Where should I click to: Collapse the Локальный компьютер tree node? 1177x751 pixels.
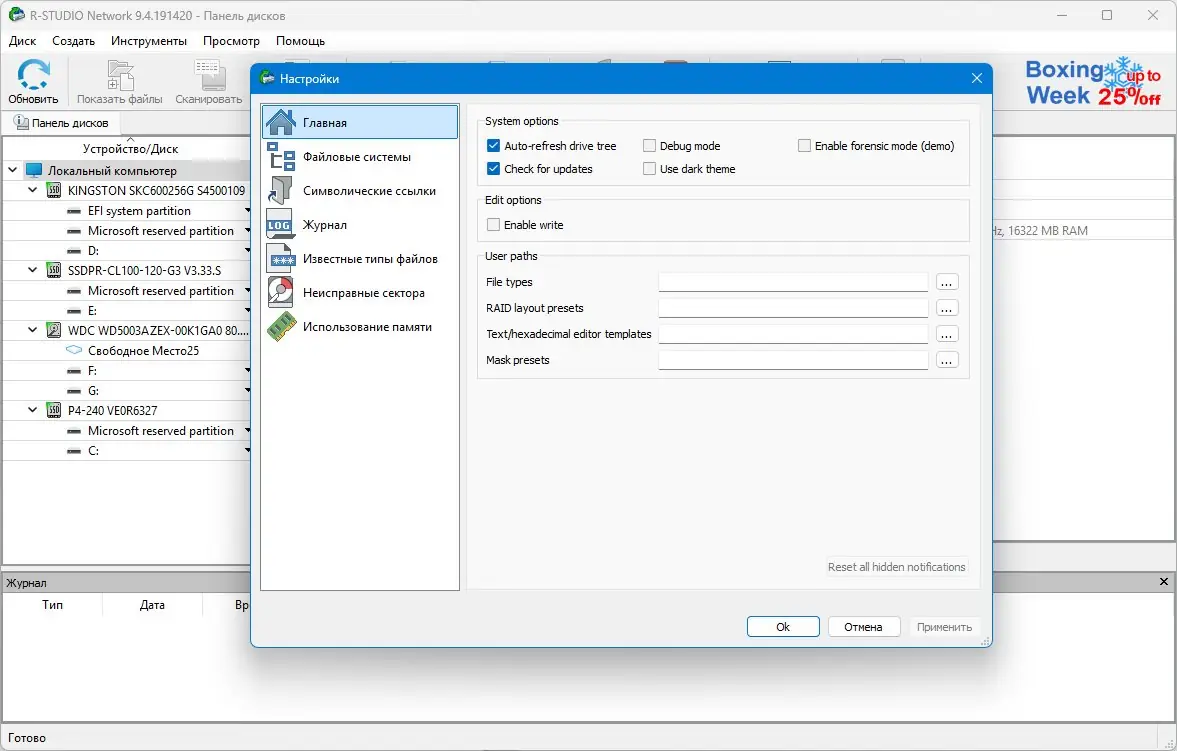13,170
